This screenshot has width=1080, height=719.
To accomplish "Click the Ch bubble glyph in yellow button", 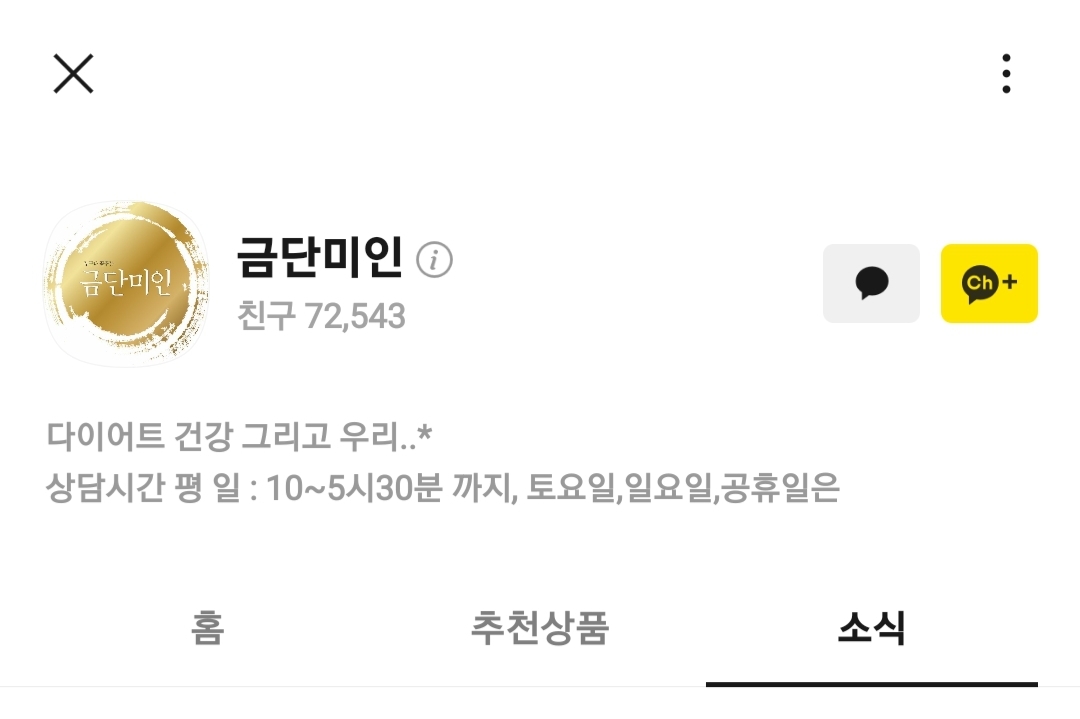I will click(x=979, y=284).
